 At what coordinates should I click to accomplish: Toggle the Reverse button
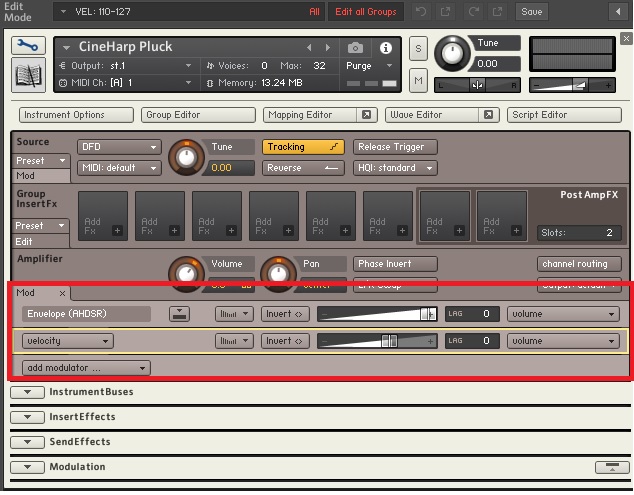tap(303, 168)
